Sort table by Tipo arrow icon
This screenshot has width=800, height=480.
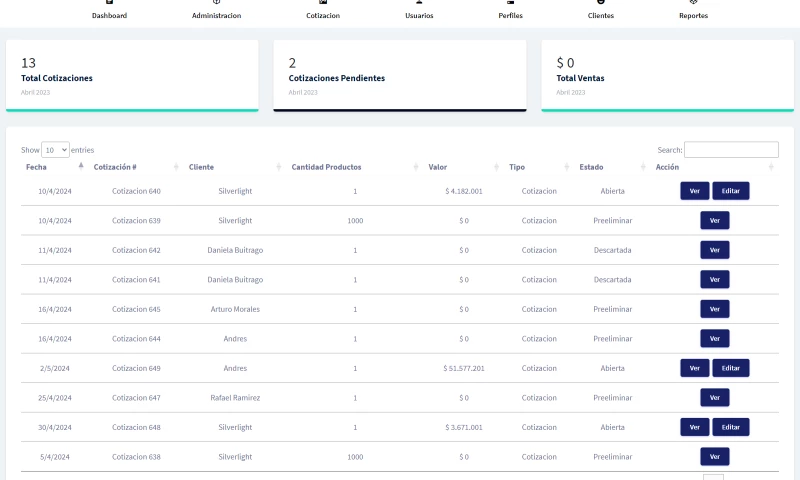(x=567, y=167)
